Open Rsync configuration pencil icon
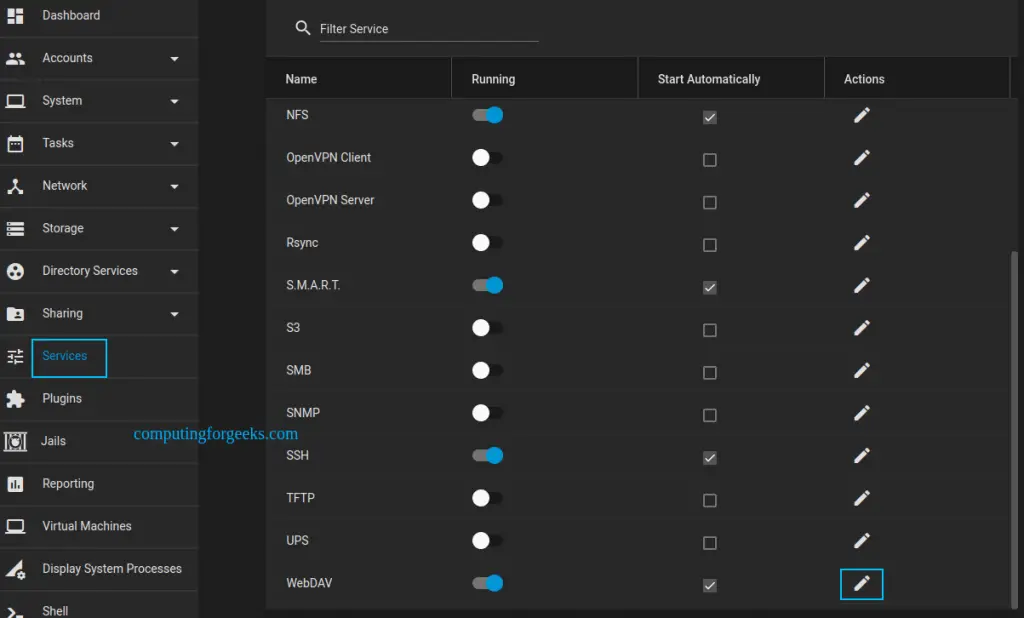Viewport: 1024px width, 618px height. coord(861,243)
